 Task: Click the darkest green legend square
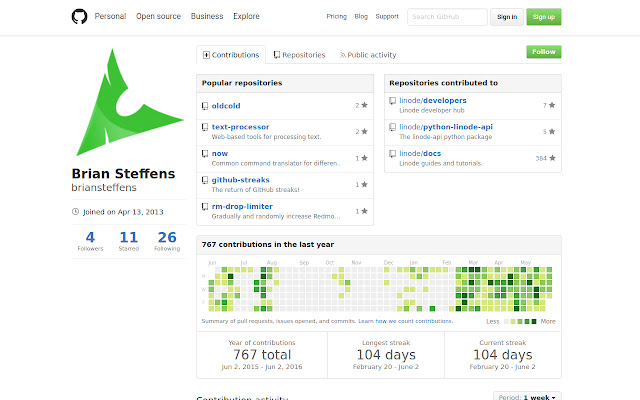tap(534, 322)
